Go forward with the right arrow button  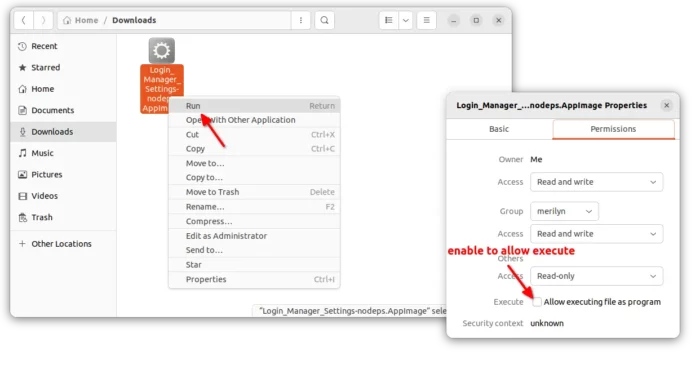point(43,20)
